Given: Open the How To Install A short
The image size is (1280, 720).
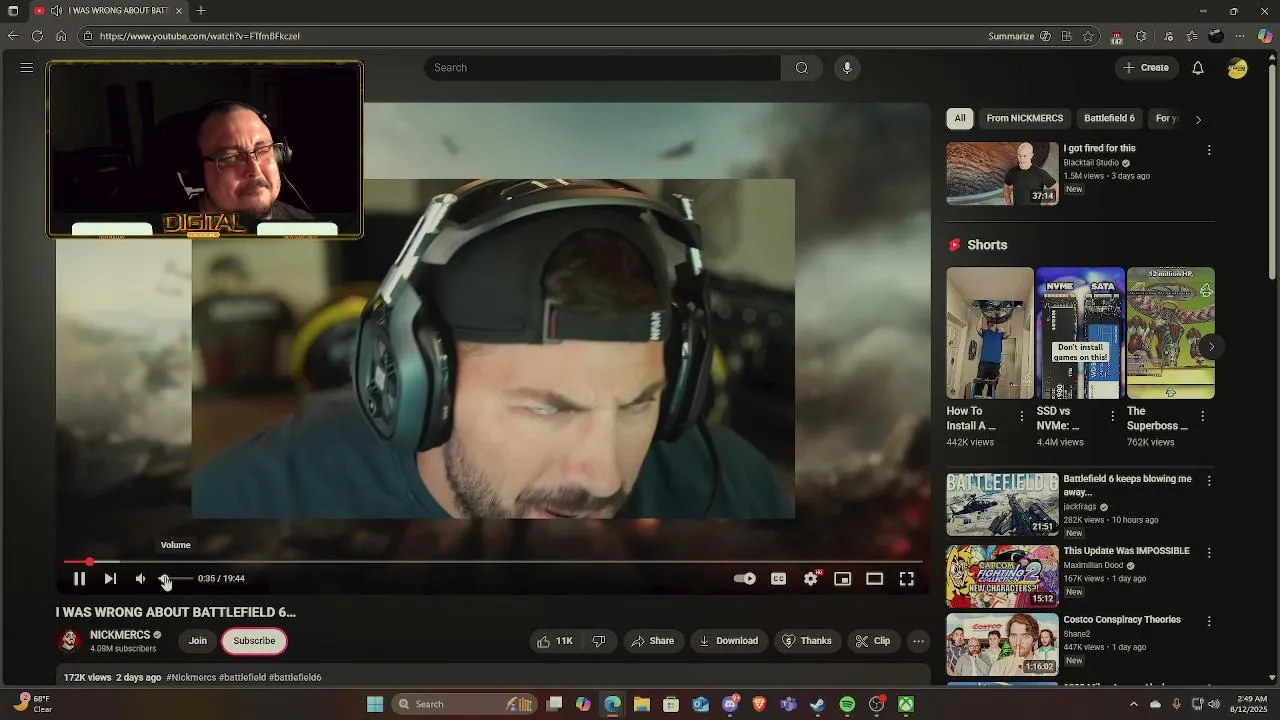Looking at the screenshot, I should click(x=990, y=333).
